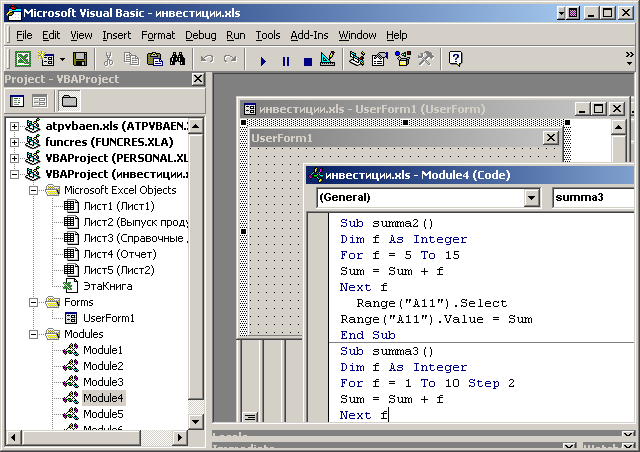640x452 pixels.
Task: Click Procedure View button in code window
Action: point(250,417)
